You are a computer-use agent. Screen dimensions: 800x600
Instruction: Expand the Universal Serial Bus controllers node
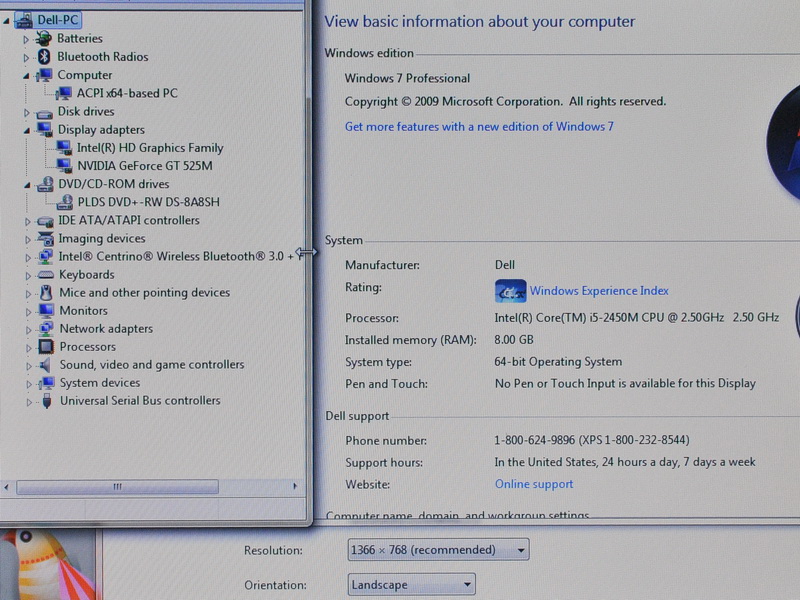29,402
